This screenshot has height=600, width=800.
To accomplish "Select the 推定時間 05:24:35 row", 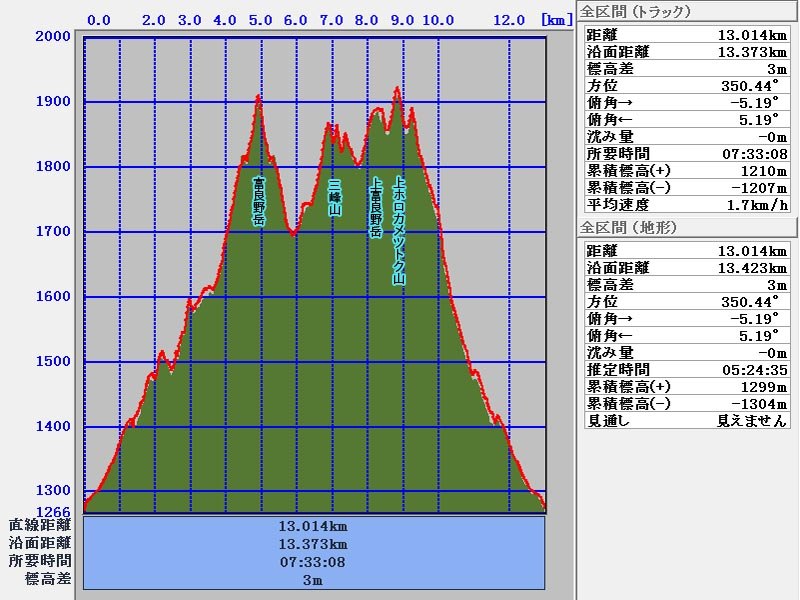I will (685, 370).
